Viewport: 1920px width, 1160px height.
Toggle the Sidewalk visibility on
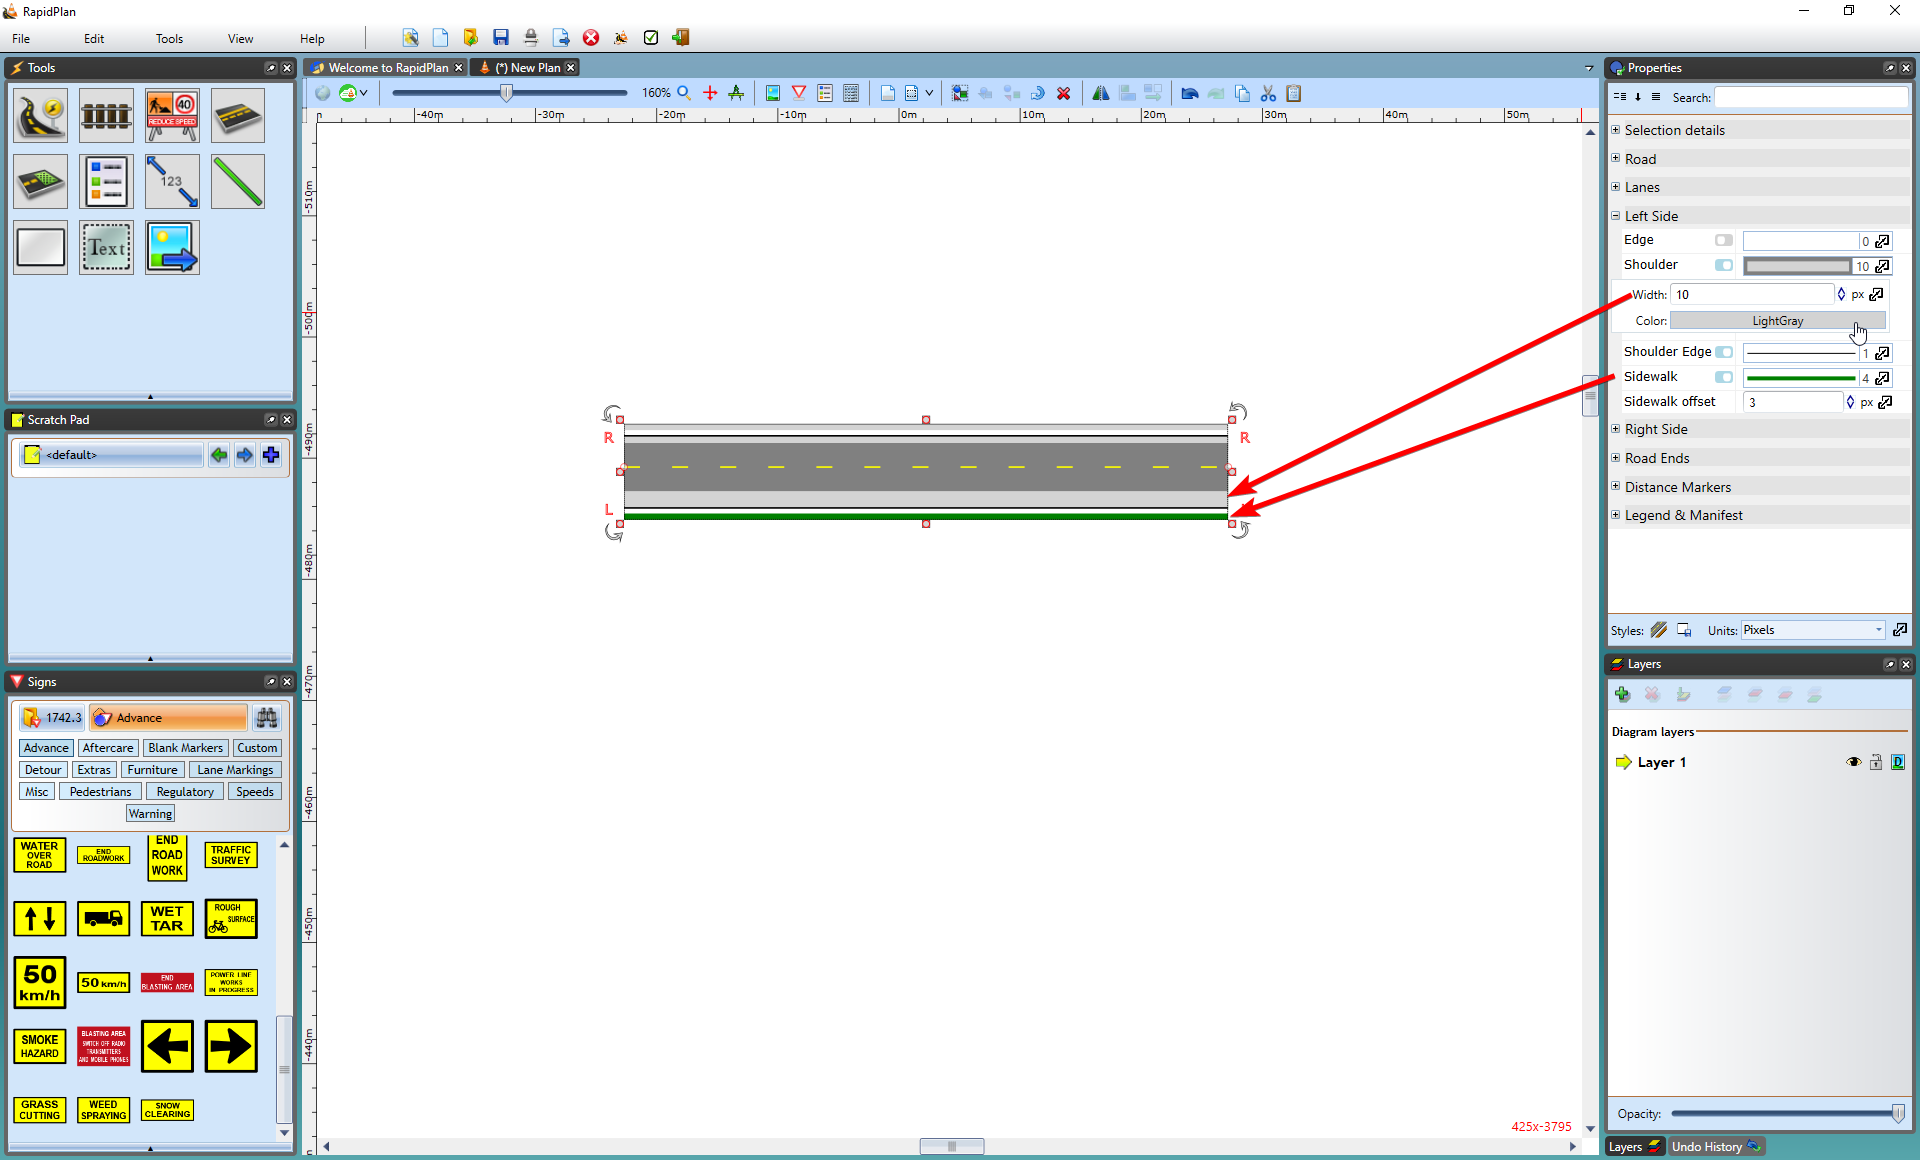click(1727, 377)
